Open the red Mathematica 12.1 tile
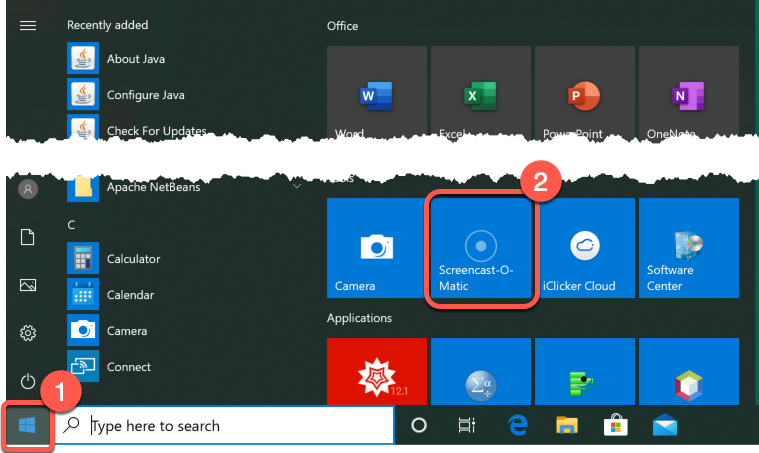This screenshot has height=453, width=759. (377, 372)
